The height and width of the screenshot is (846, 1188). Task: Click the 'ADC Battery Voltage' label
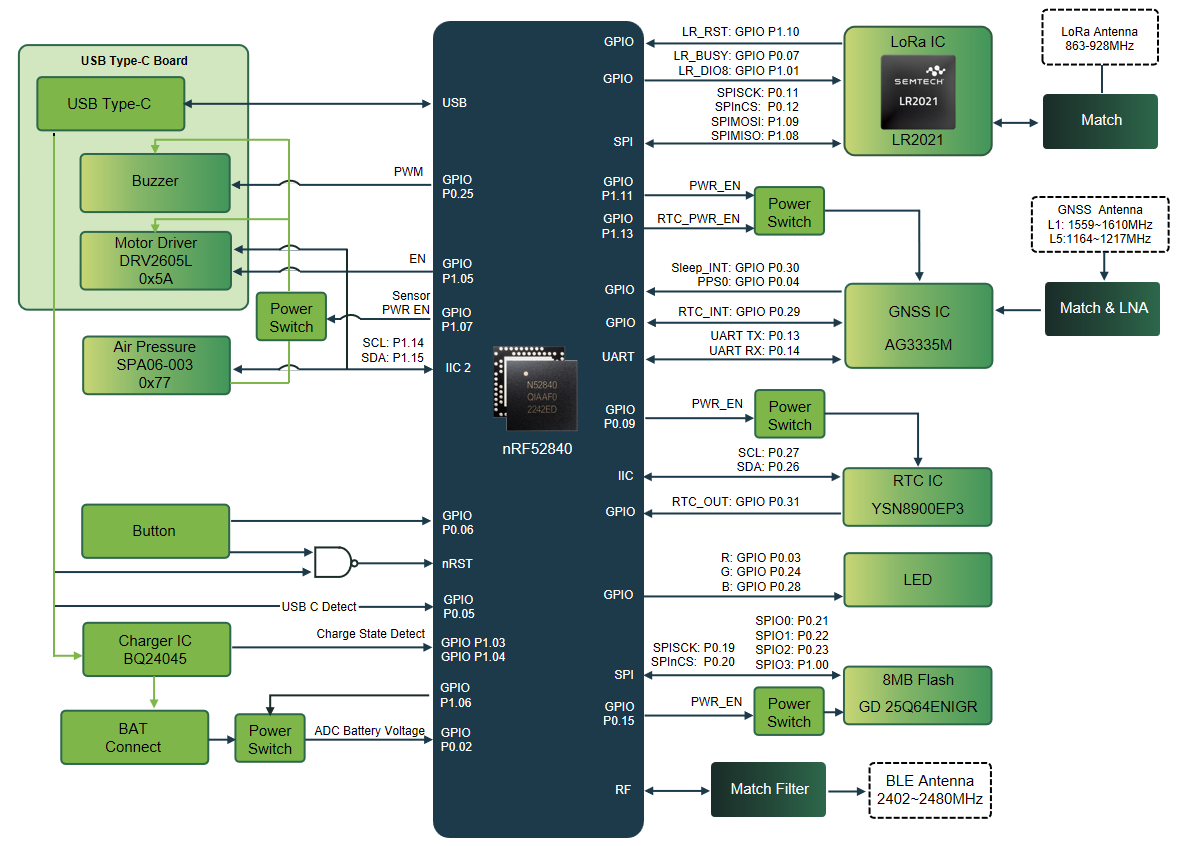(x=369, y=731)
